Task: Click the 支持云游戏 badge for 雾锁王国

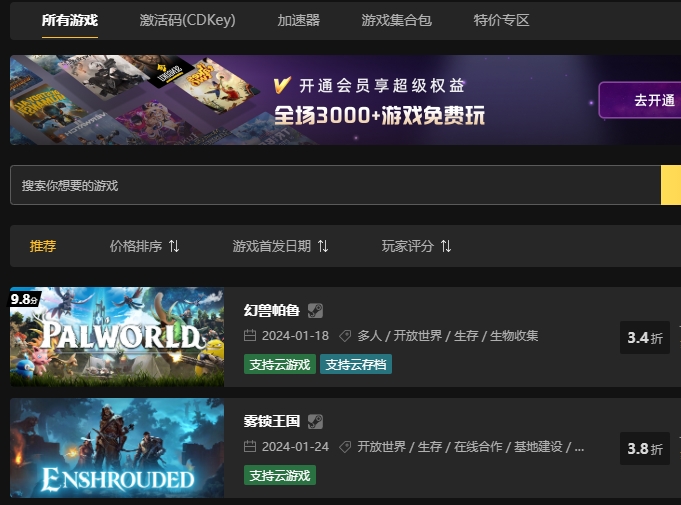Action: [x=280, y=475]
